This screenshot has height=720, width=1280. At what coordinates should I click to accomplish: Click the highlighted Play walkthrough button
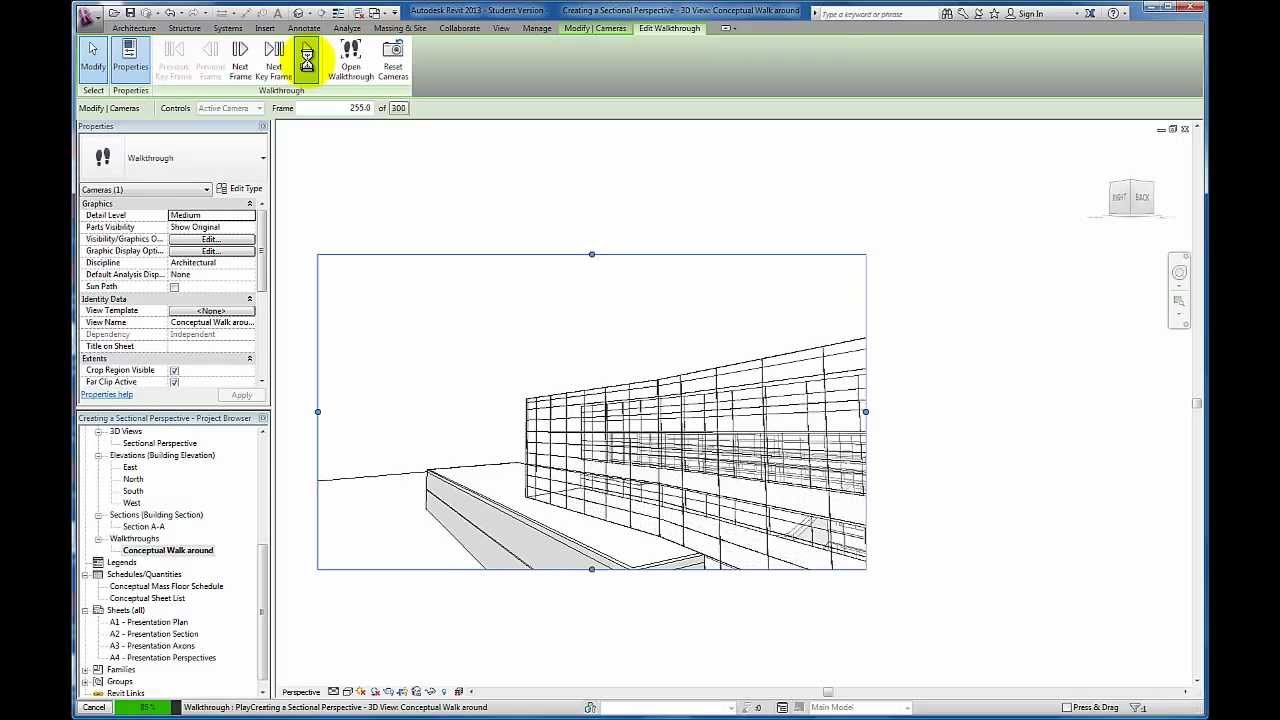[307, 62]
